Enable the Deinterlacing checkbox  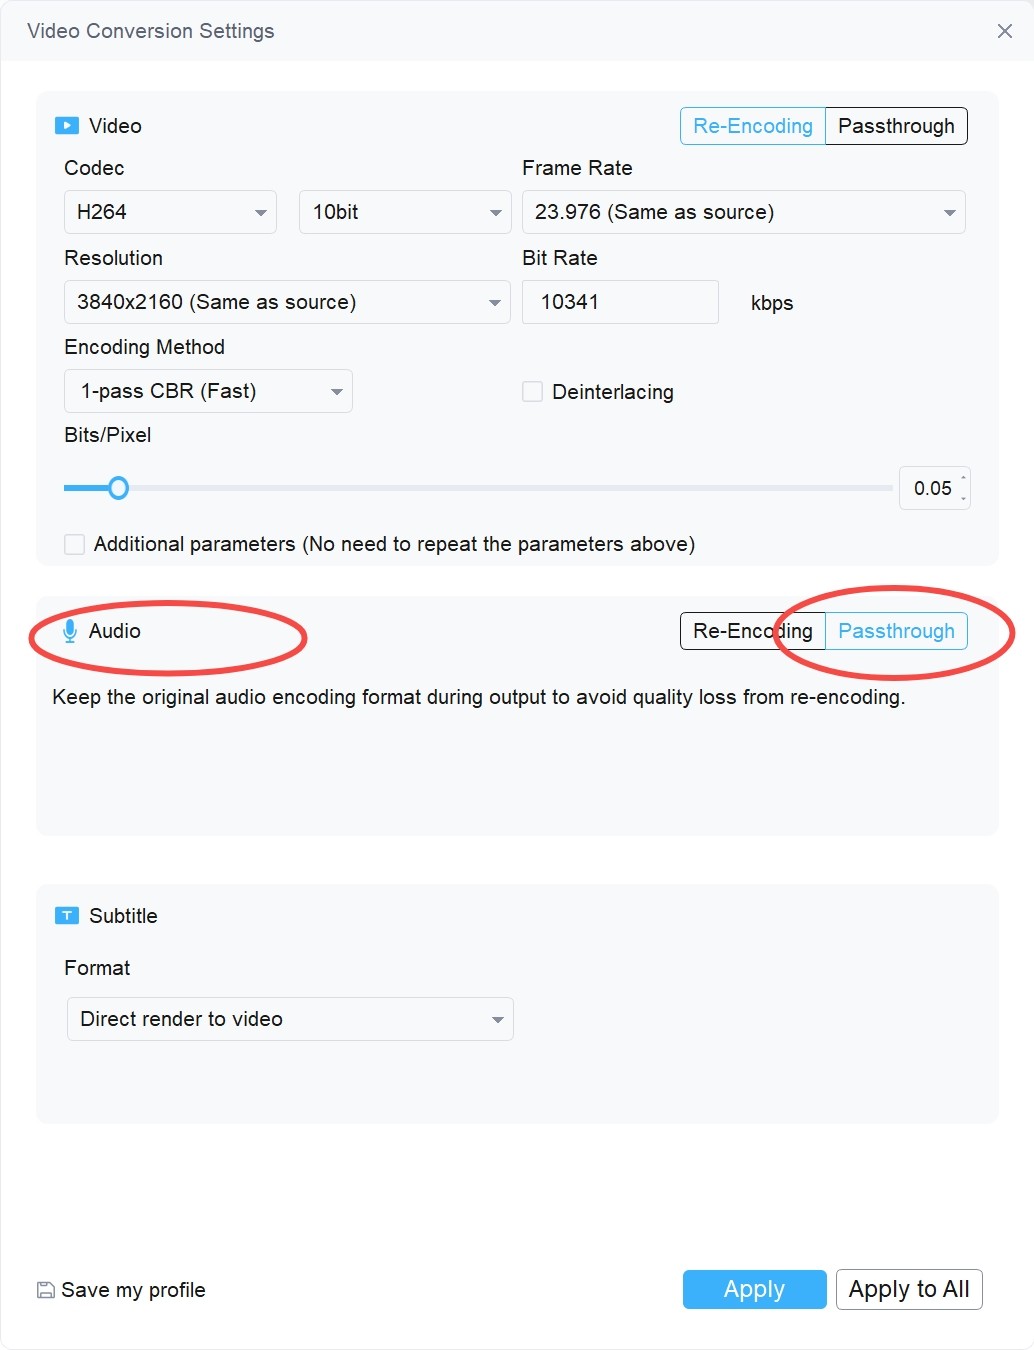(532, 392)
